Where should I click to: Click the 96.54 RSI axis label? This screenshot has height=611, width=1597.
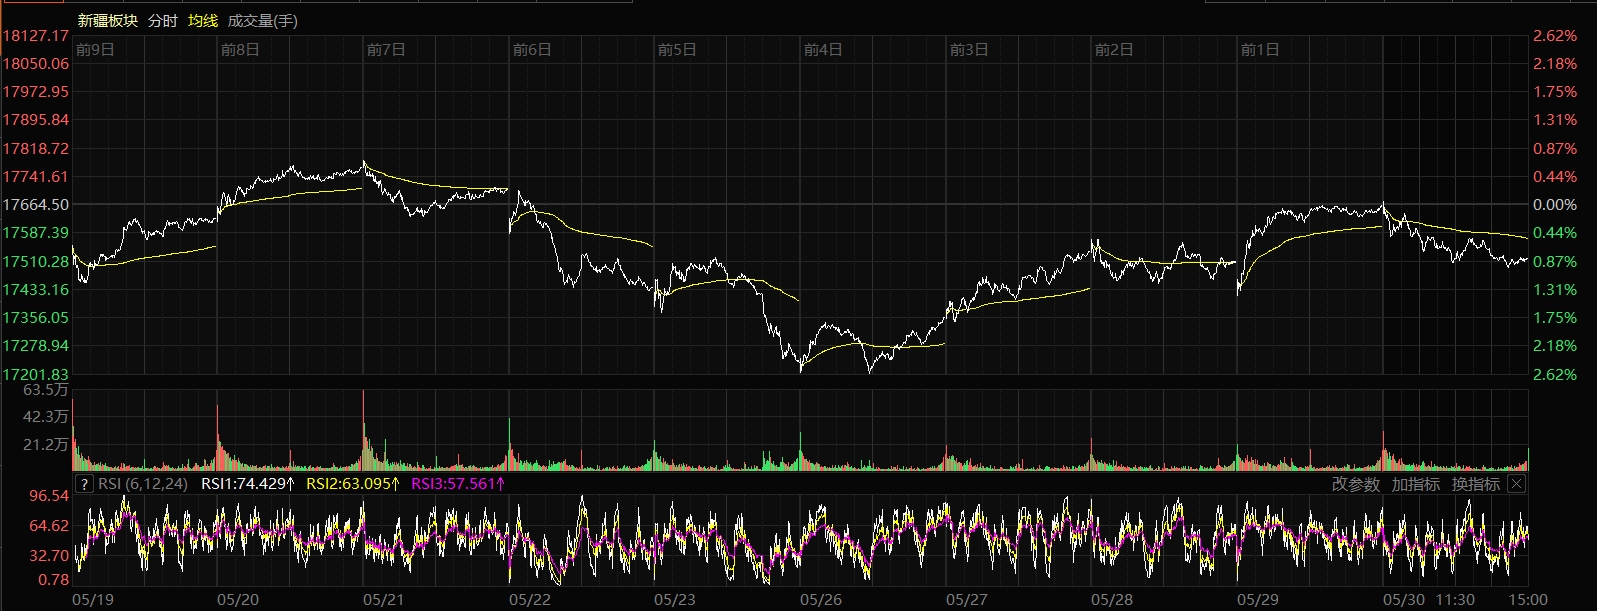pyautogui.click(x=49, y=495)
